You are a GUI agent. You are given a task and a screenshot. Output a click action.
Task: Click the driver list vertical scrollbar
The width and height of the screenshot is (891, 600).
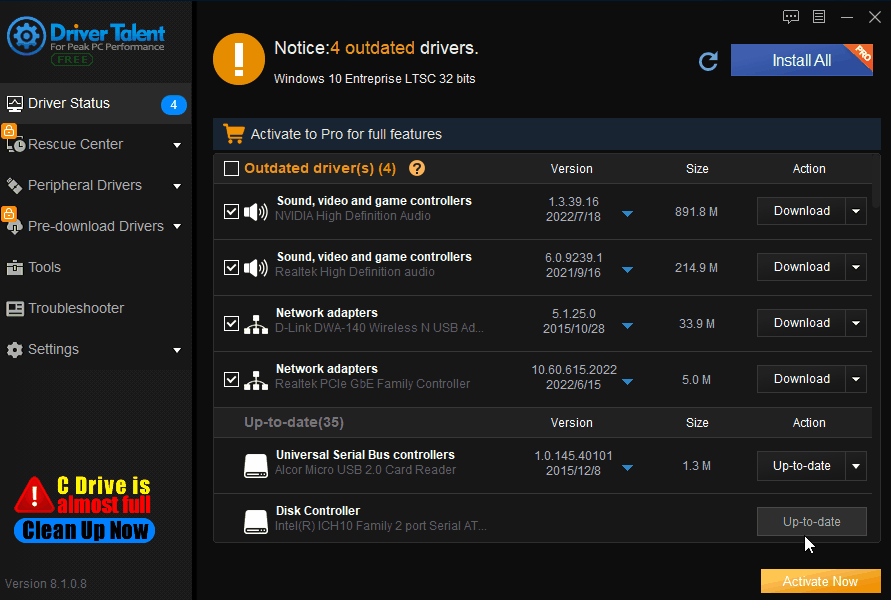coord(876,181)
